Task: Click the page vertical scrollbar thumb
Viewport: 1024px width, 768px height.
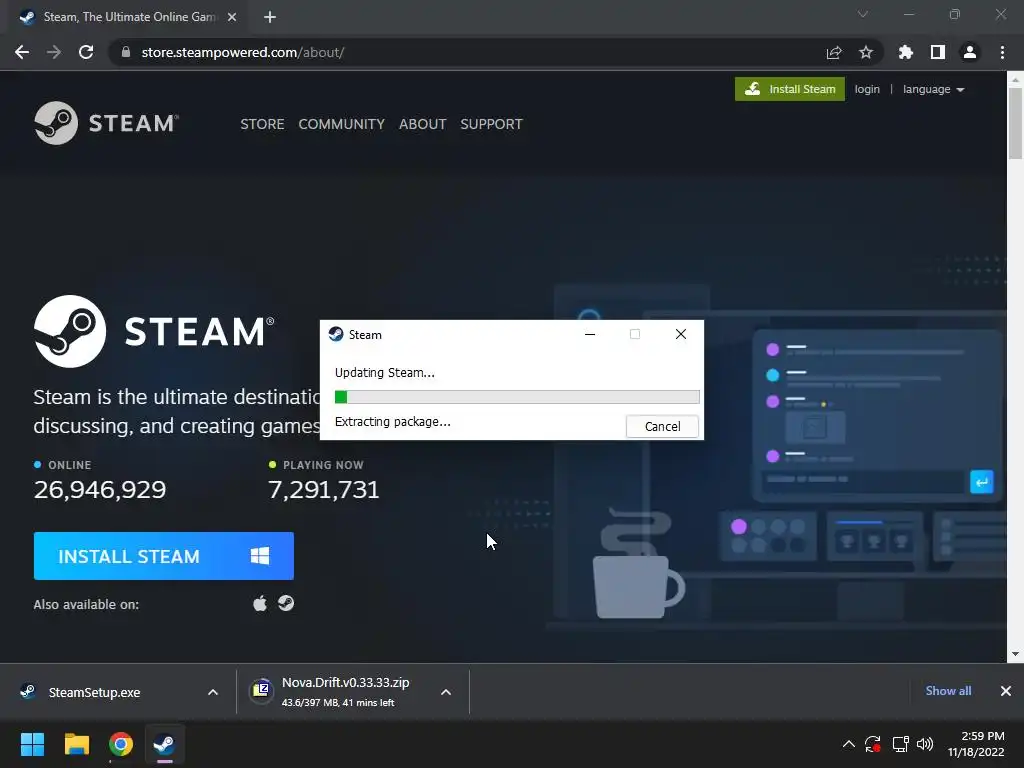Action: coord(1015,123)
